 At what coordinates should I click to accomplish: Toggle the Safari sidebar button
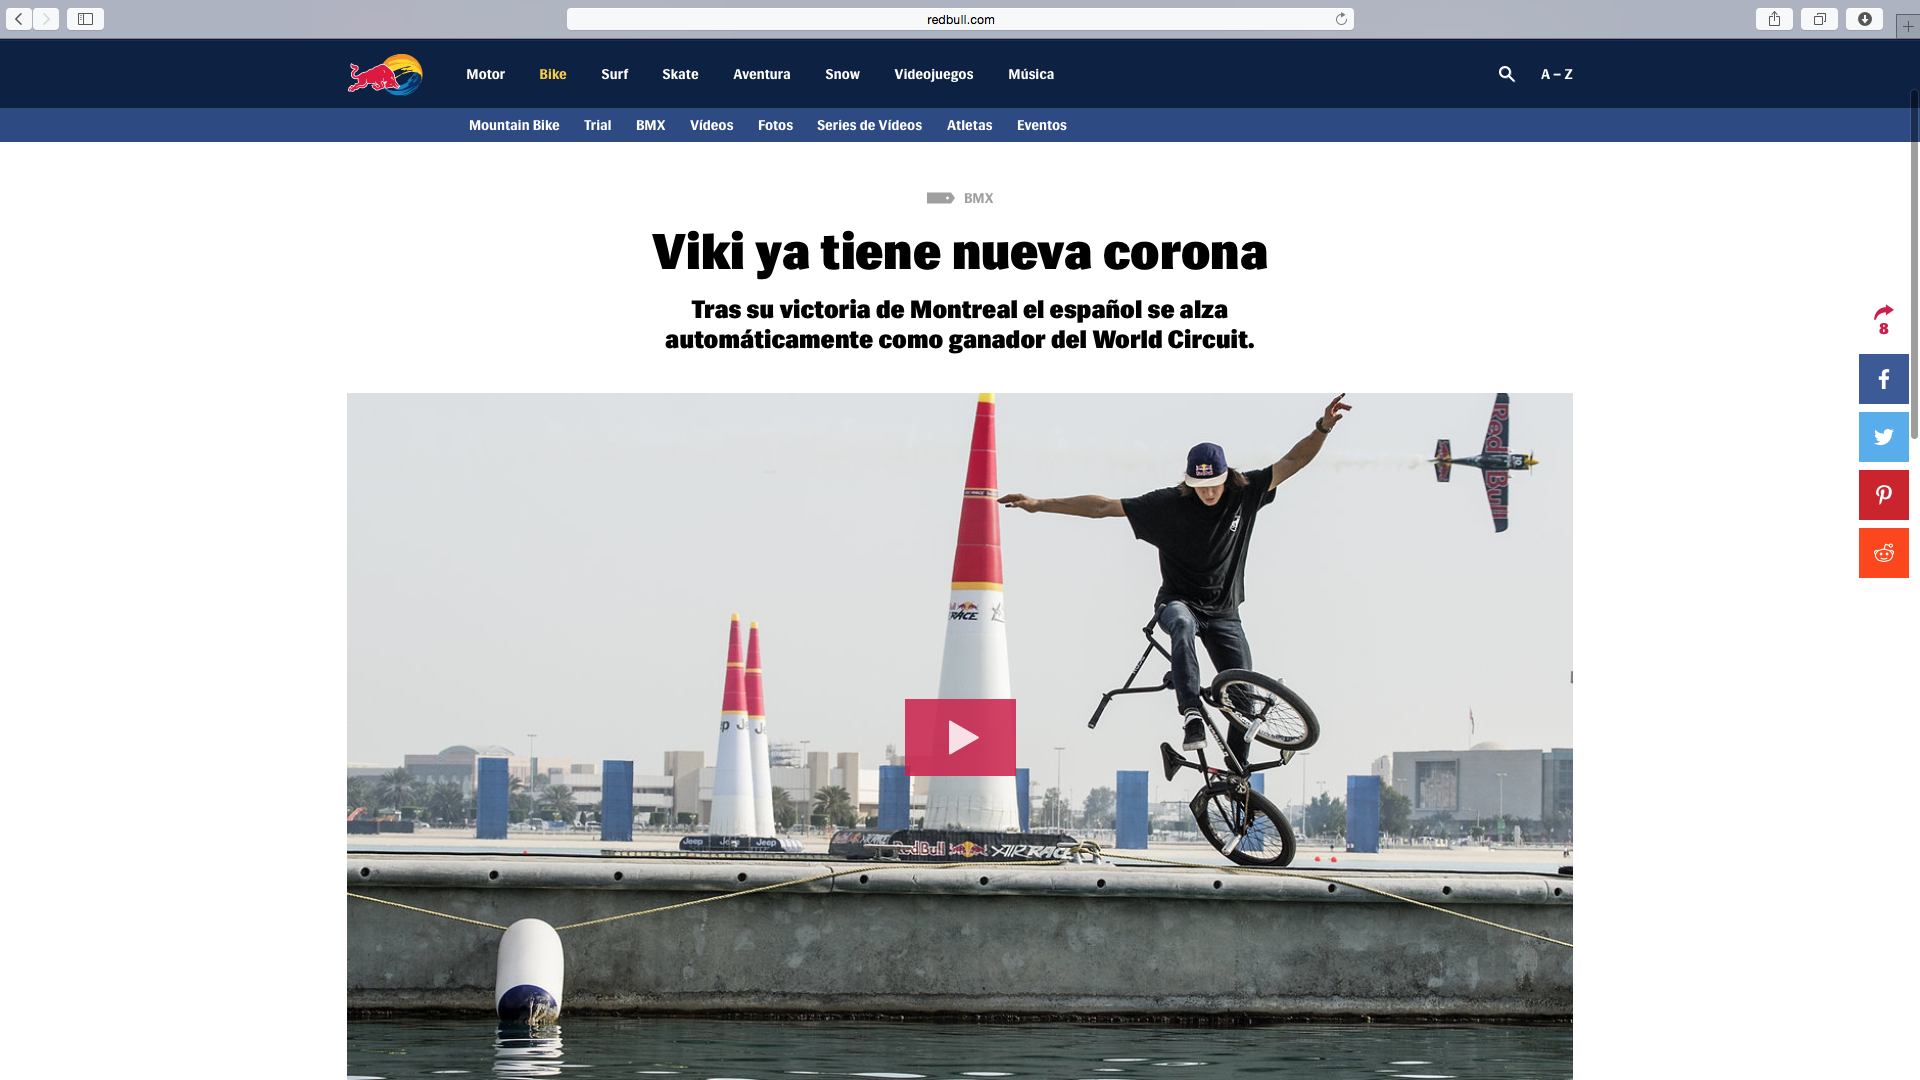click(x=85, y=19)
